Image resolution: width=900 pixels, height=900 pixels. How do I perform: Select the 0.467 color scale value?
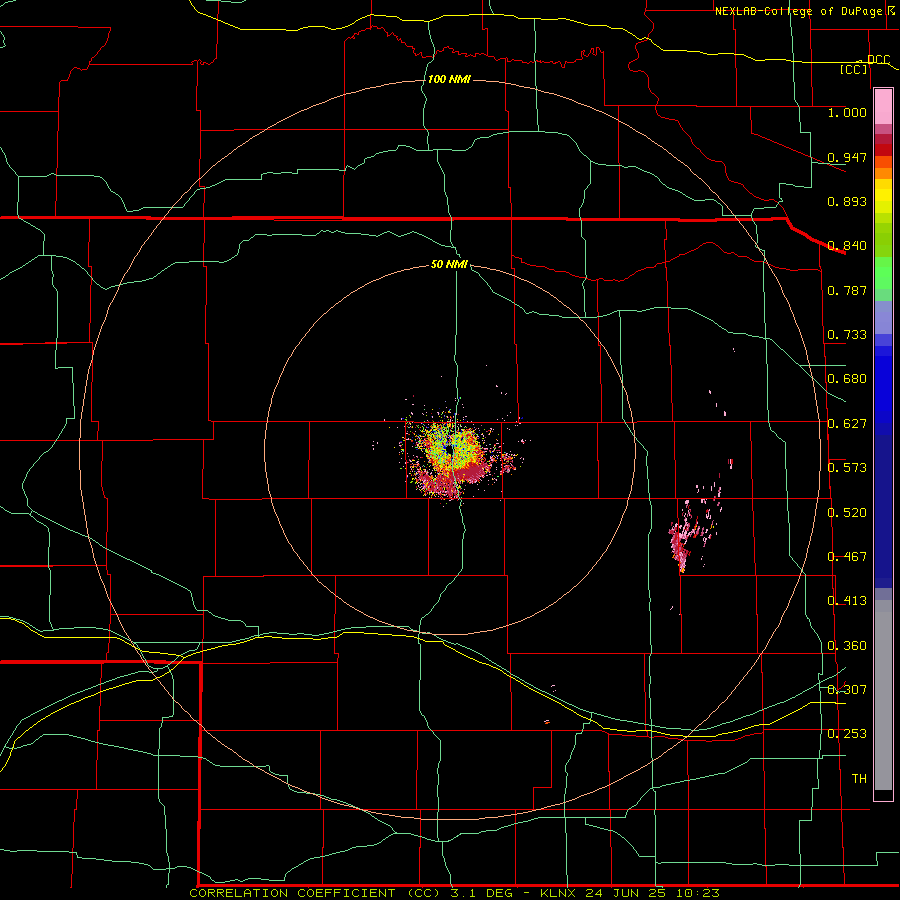[x=847, y=557]
